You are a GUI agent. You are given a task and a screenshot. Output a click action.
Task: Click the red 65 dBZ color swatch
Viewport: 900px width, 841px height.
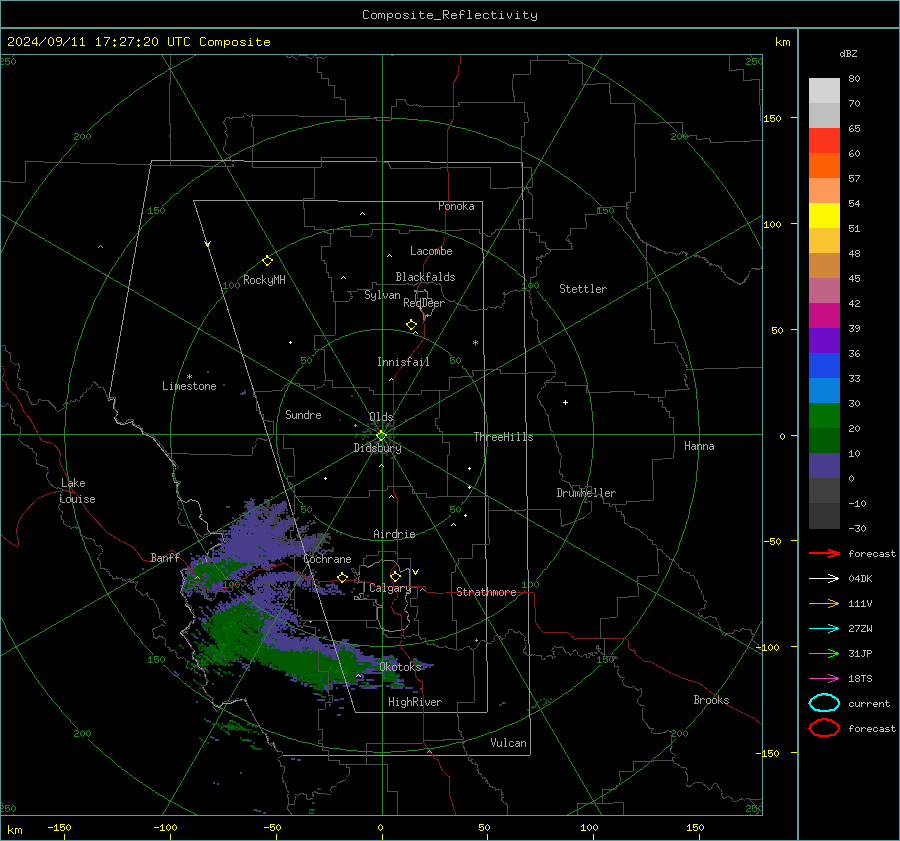(824, 140)
